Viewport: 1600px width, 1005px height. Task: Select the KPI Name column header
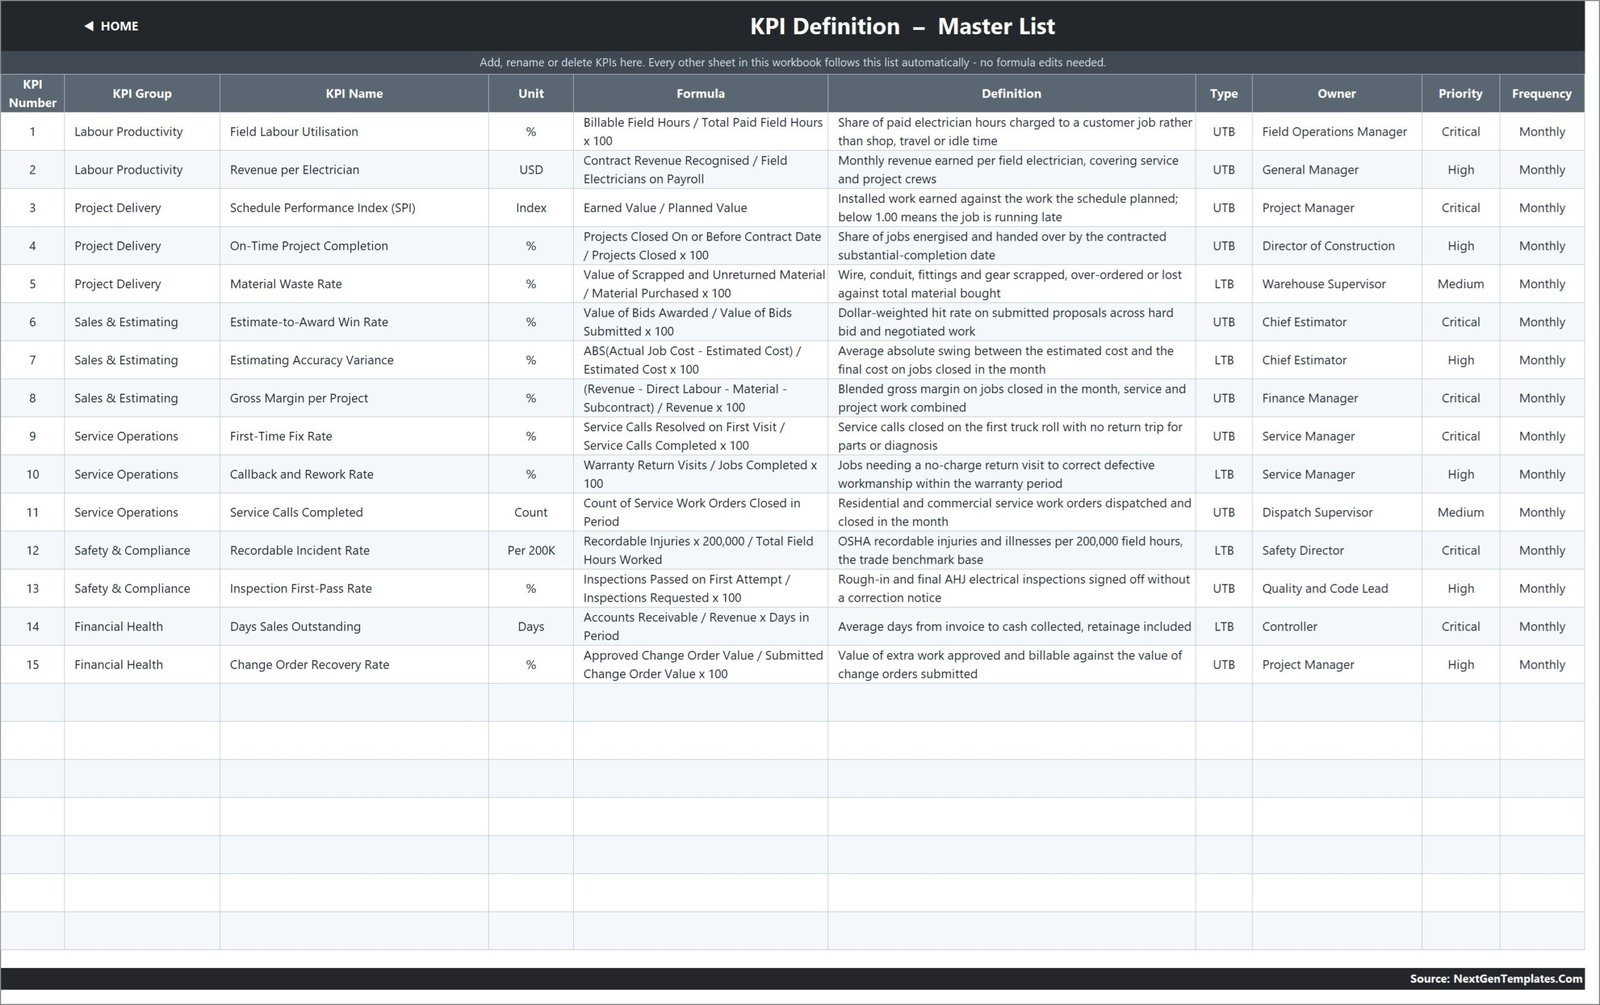(354, 93)
